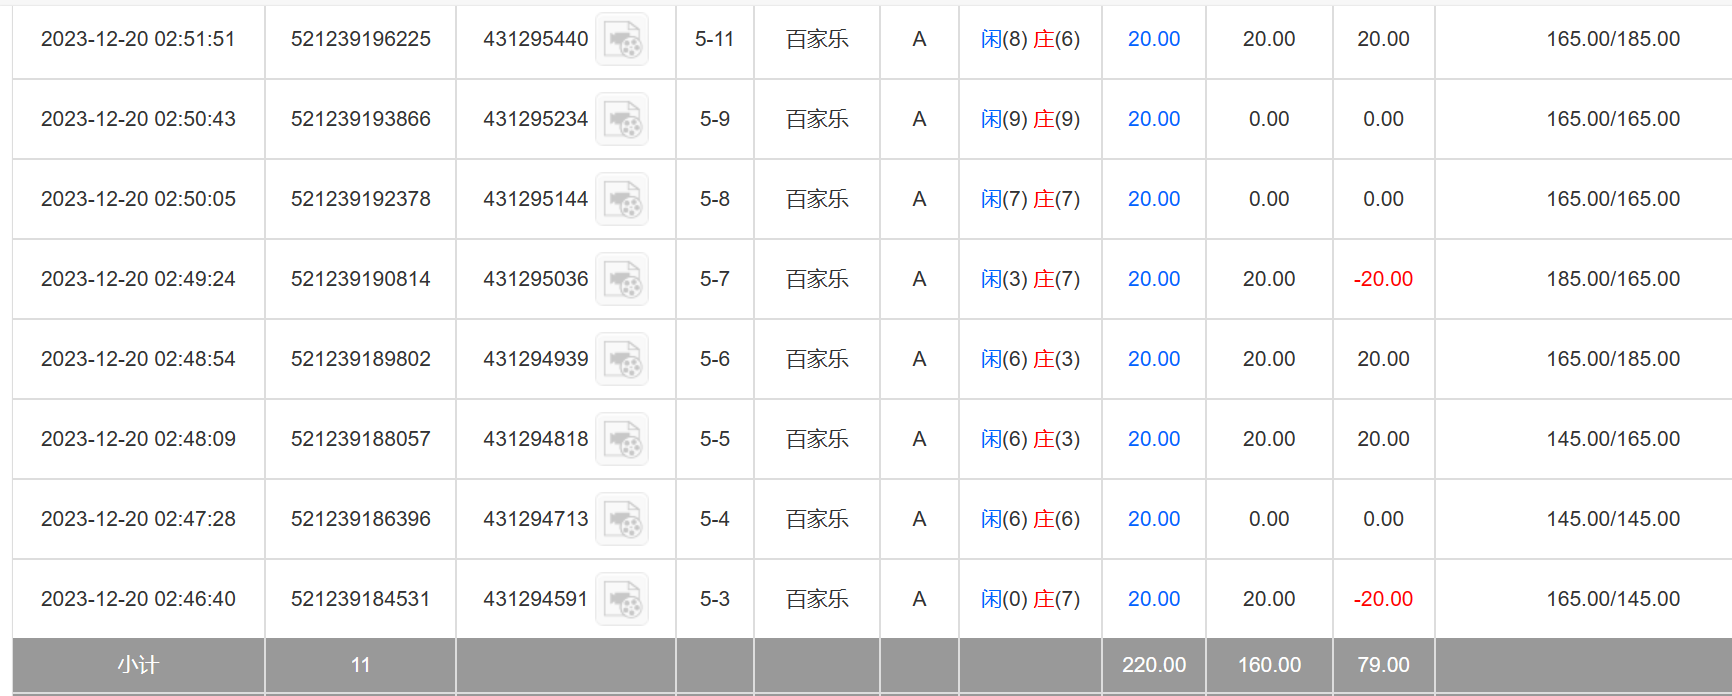Image resolution: width=1732 pixels, height=696 pixels.
Task: Click subtotal profit value 79.00
Action: (1383, 665)
